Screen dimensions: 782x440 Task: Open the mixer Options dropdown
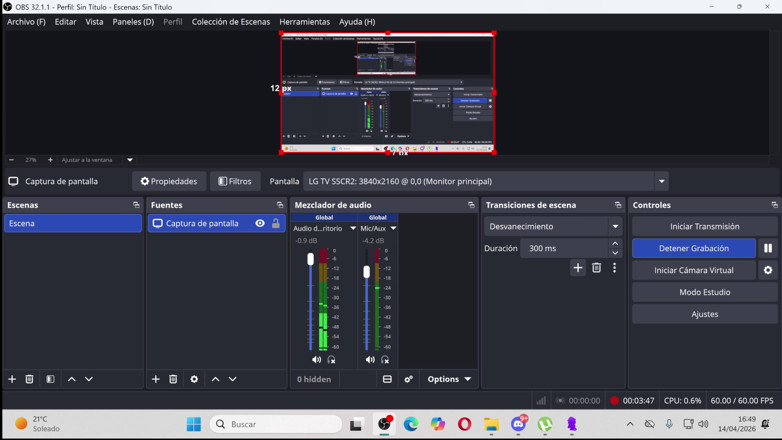(x=449, y=379)
